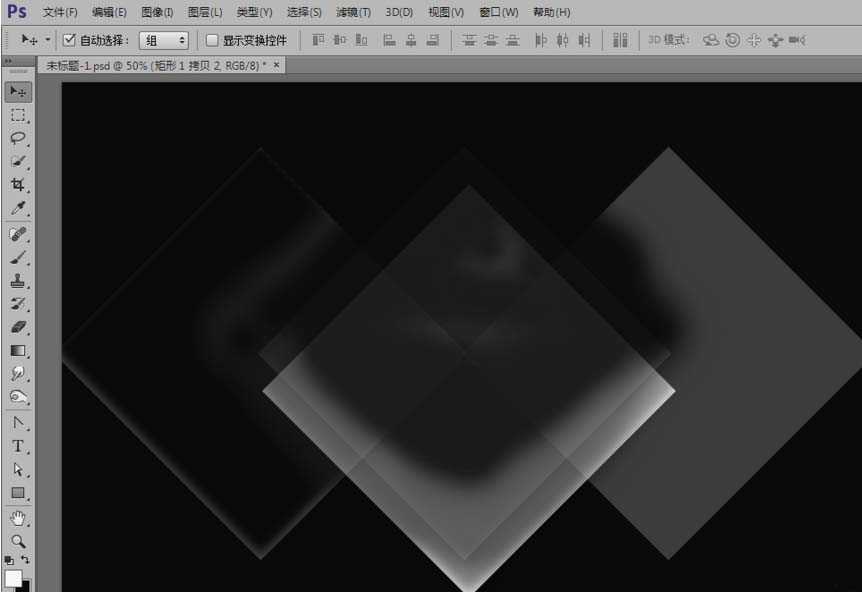The width and height of the screenshot is (862, 592).
Task: Open the 视图(V) menu
Action: point(446,12)
